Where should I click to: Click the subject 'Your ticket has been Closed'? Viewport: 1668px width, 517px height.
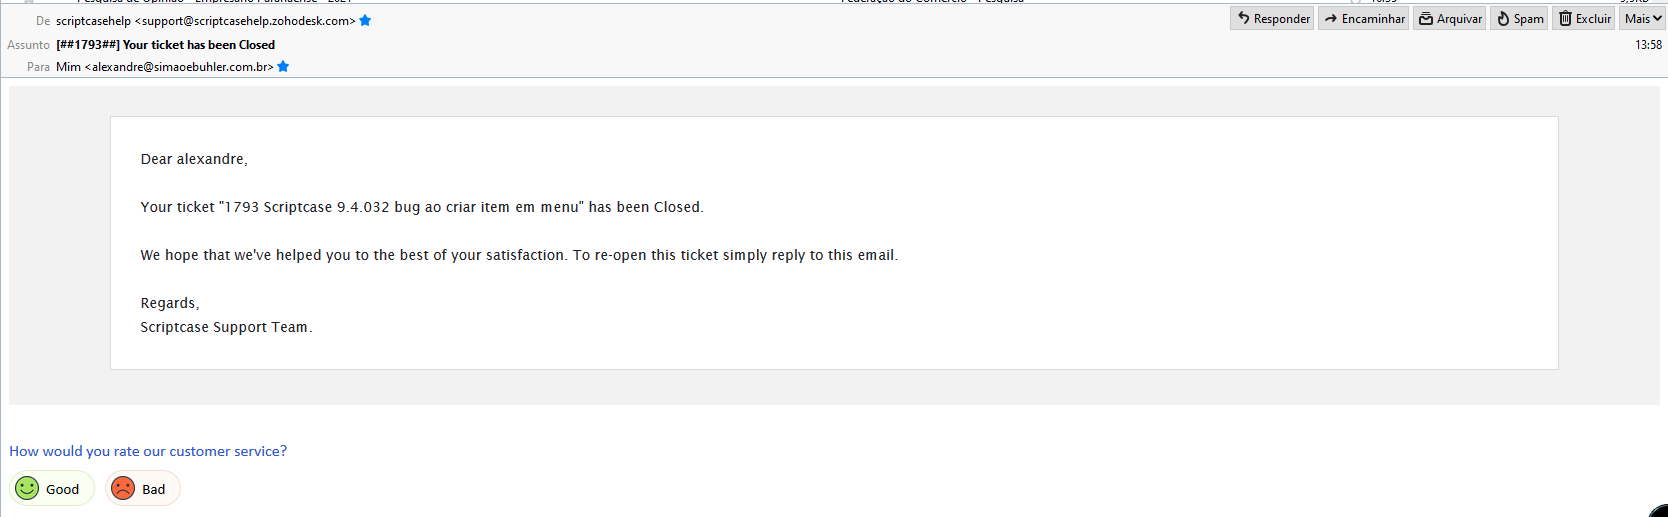click(x=198, y=45)
